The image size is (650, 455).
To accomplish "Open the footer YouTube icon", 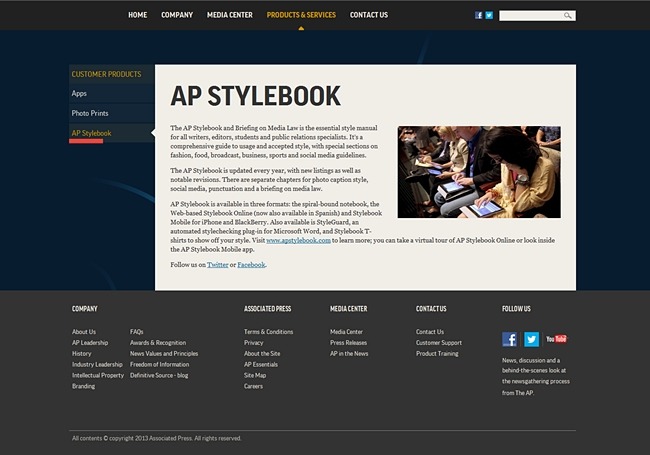I will [556, 339].
